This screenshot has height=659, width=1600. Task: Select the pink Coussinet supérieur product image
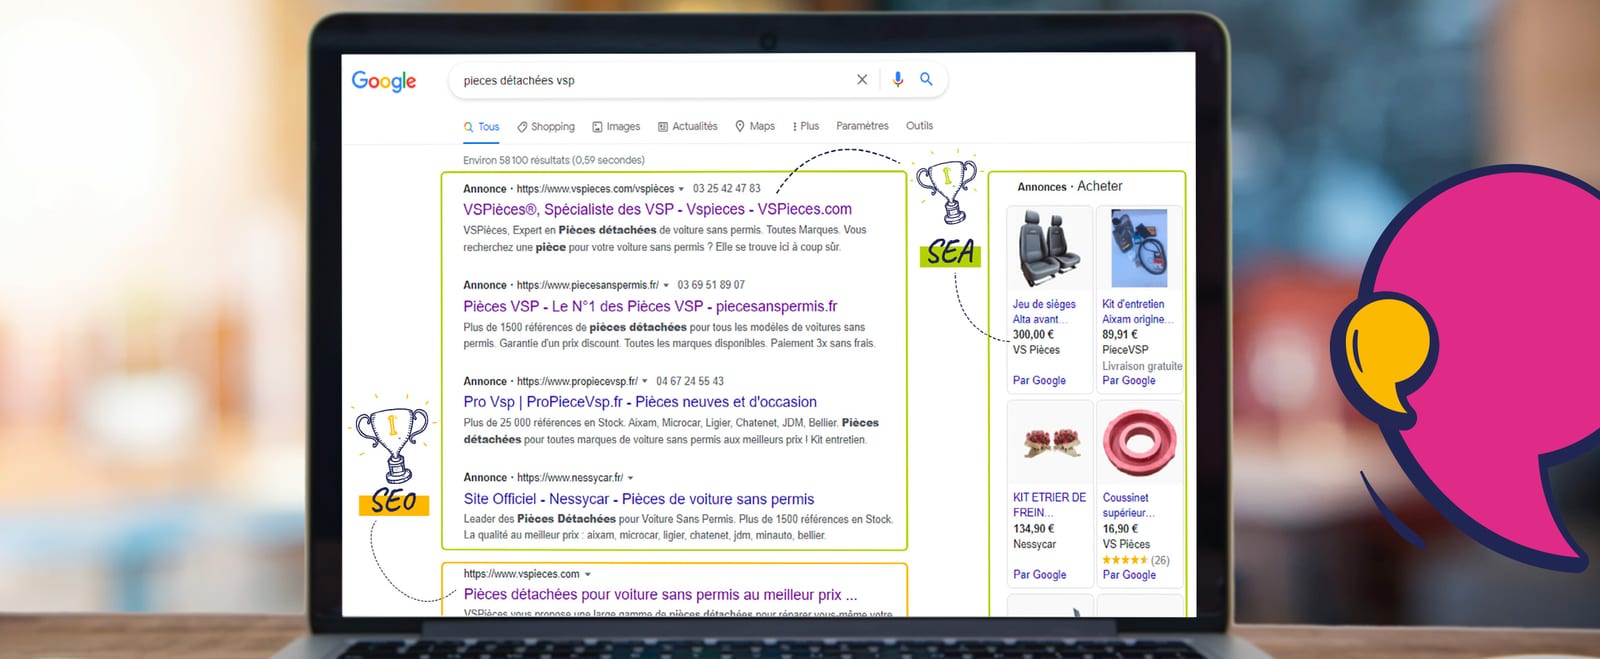click(1139, 442)
